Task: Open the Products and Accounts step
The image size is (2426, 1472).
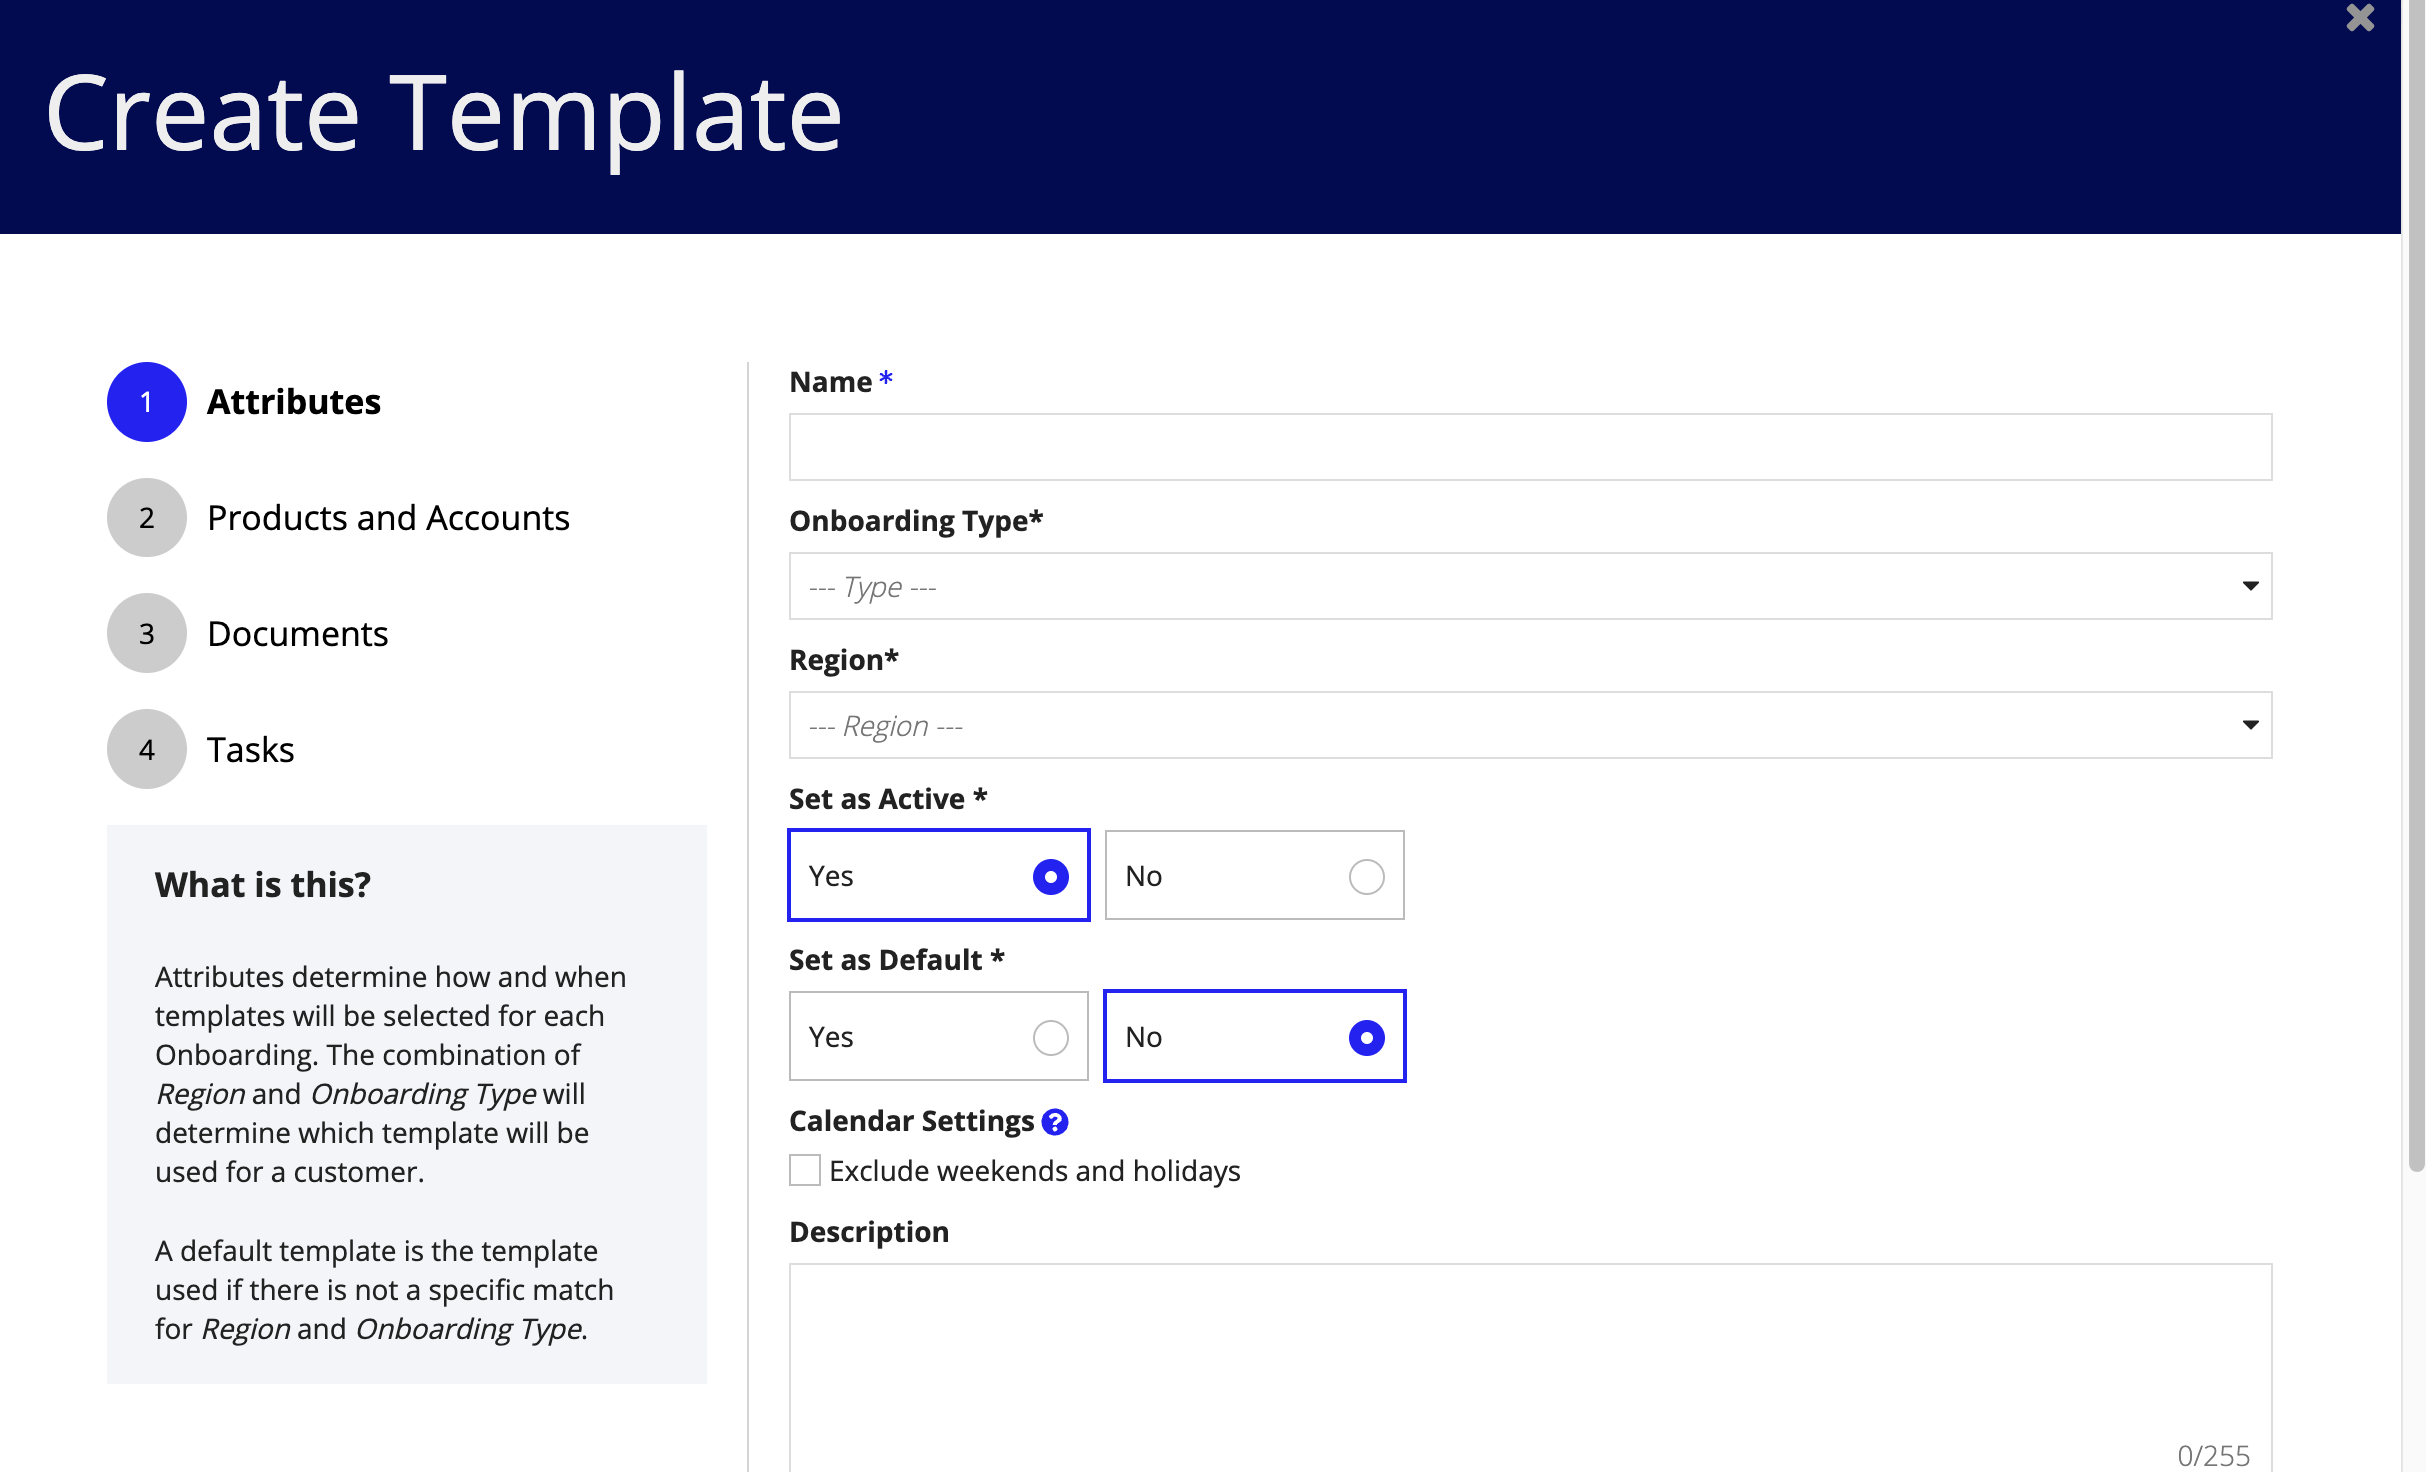Action: (x=388, y=518)
